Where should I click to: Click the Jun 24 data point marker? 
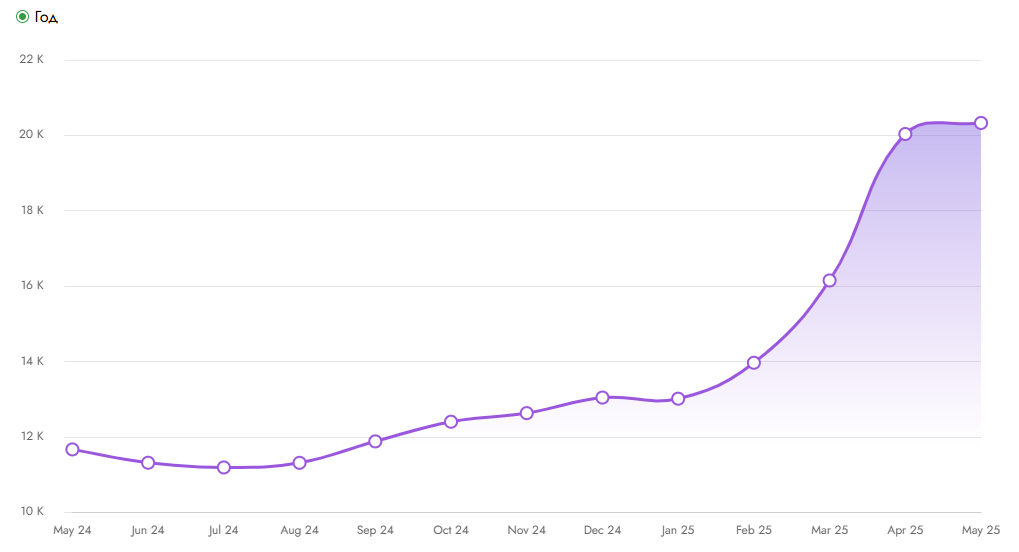point(148,463)
